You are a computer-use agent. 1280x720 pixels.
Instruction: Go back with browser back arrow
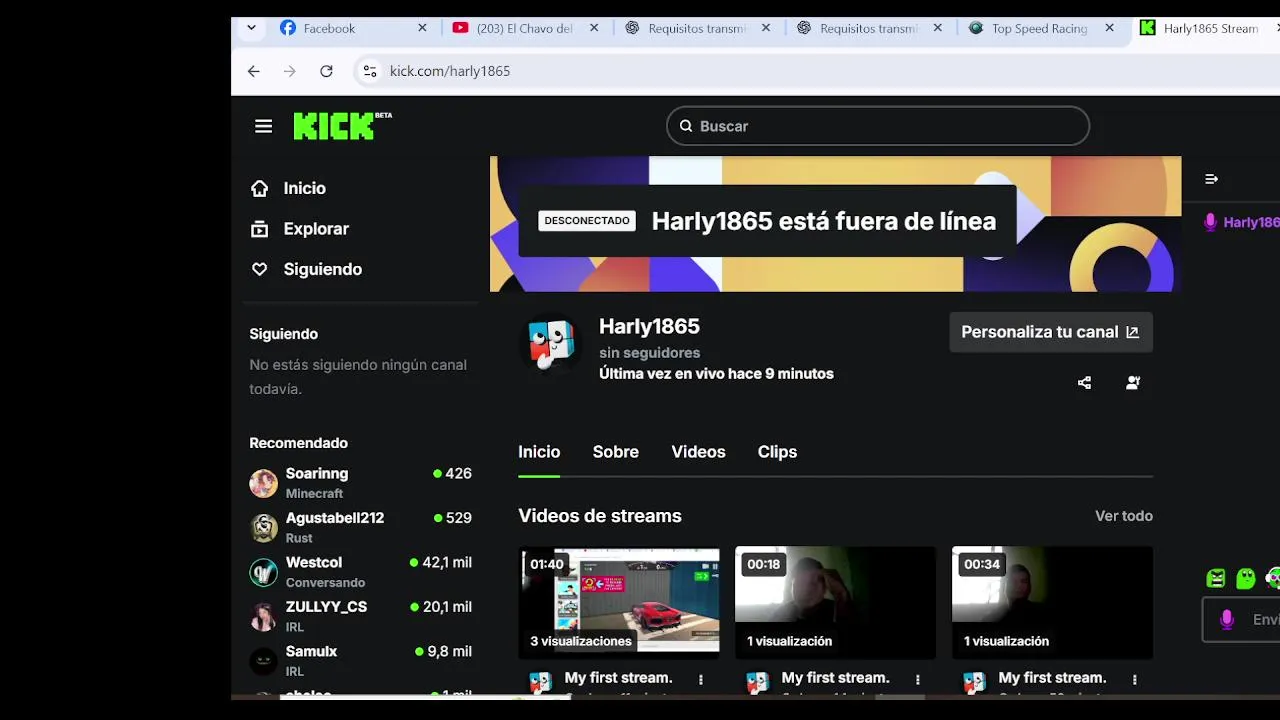point(253,71)
